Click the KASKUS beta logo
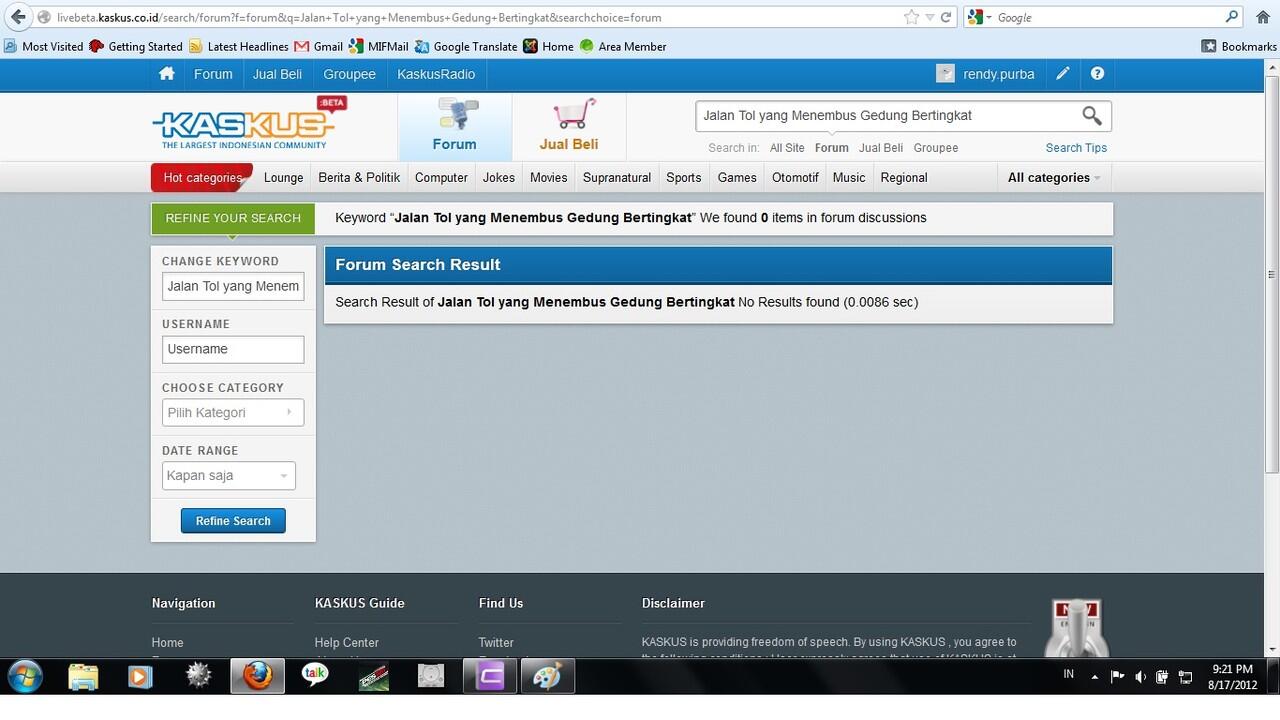Image resolution: width=1280 pixels, height=720 pixels. coord(249,124)
